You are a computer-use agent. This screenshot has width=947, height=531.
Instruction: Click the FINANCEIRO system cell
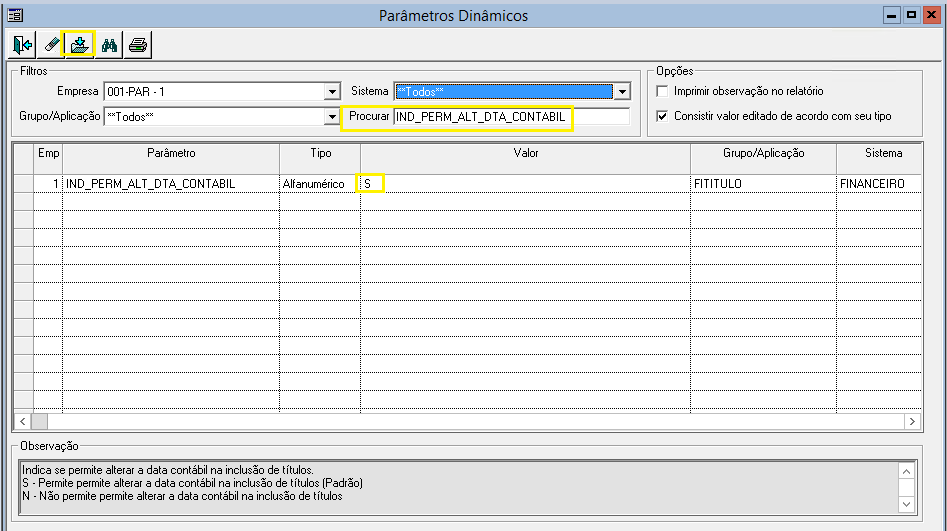coord(879,184)
